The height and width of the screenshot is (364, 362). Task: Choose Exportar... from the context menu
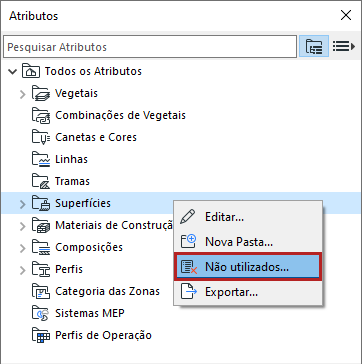(248, 292)
